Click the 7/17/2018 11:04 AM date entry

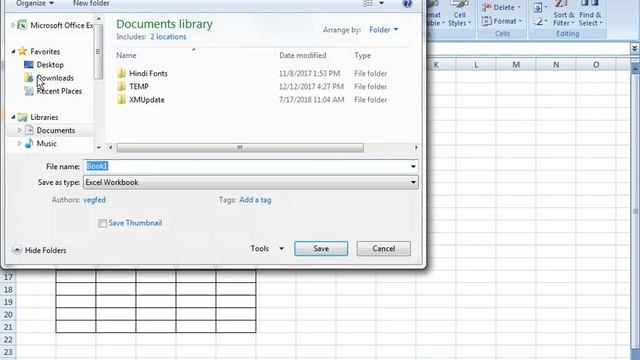point(312,100)
